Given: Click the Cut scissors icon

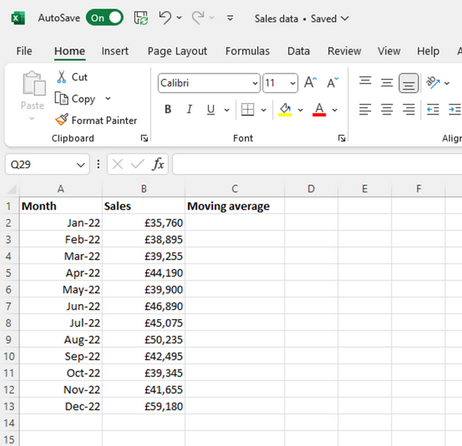Looking at the screenshot, I should tap(61, 77).
